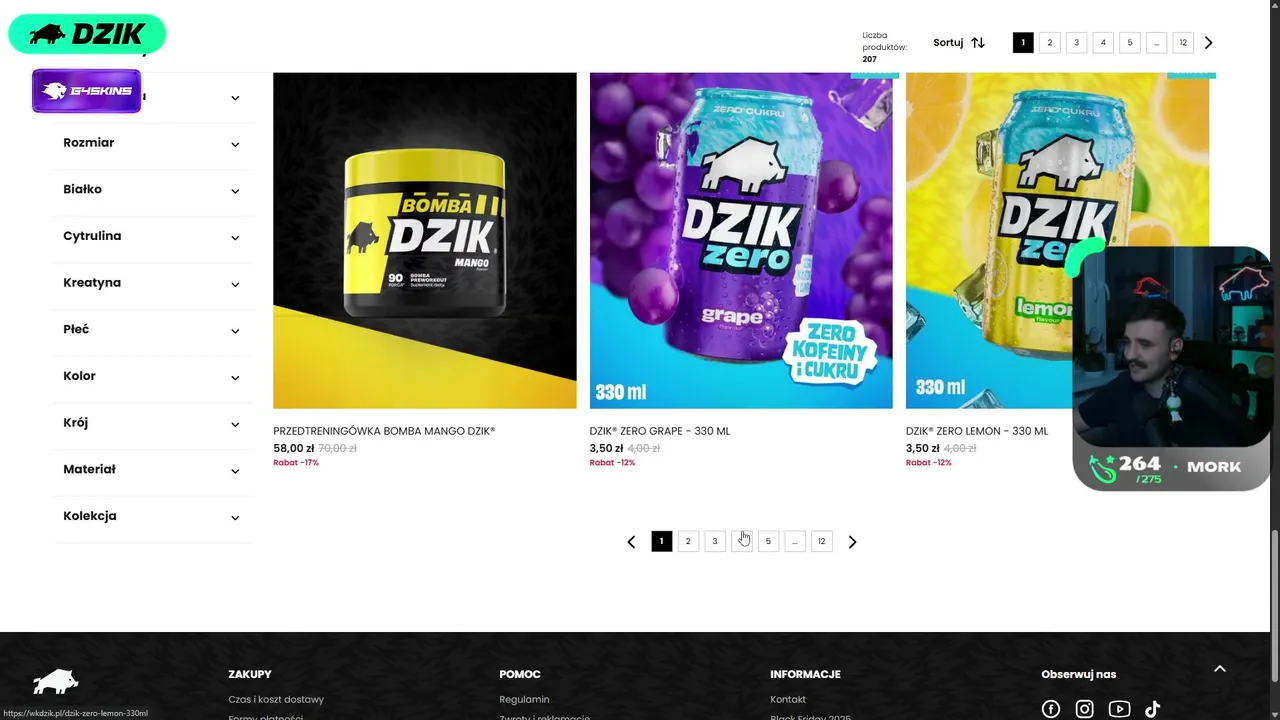The width and height of the screenshot is (1280, 720).
Task: Open the YouTube social icon
Action: [x=1119, y=709]
